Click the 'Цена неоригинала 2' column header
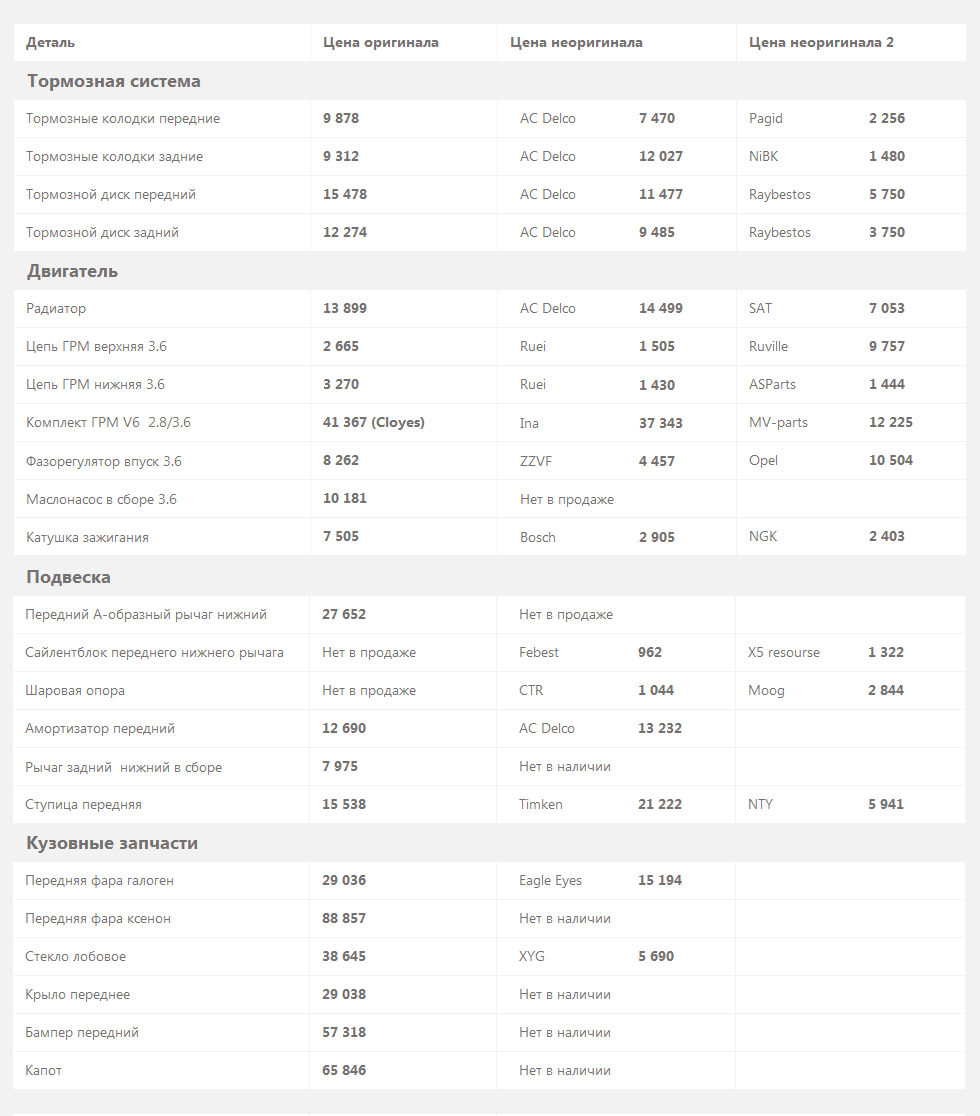980x1116 pixels. [x=821, y=43]
